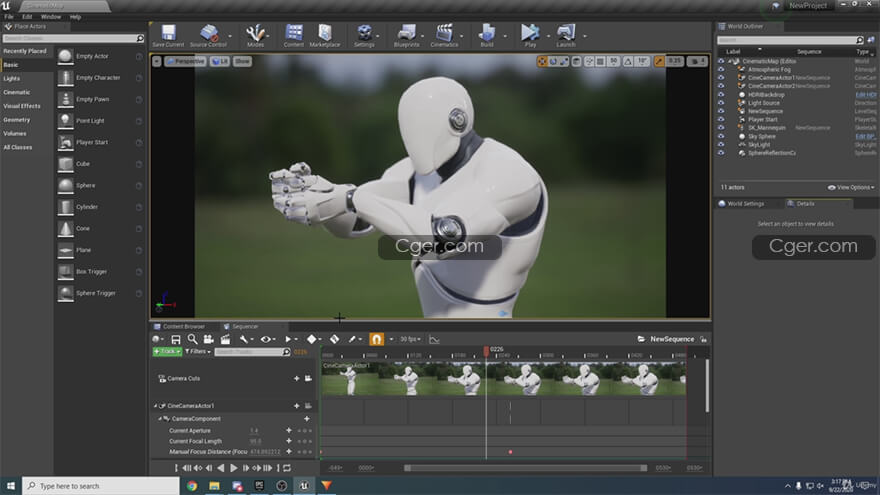Save the sequence with the Sequencer save icon
The width and height of the screenshot is (880, 495).
pos(176,339)
